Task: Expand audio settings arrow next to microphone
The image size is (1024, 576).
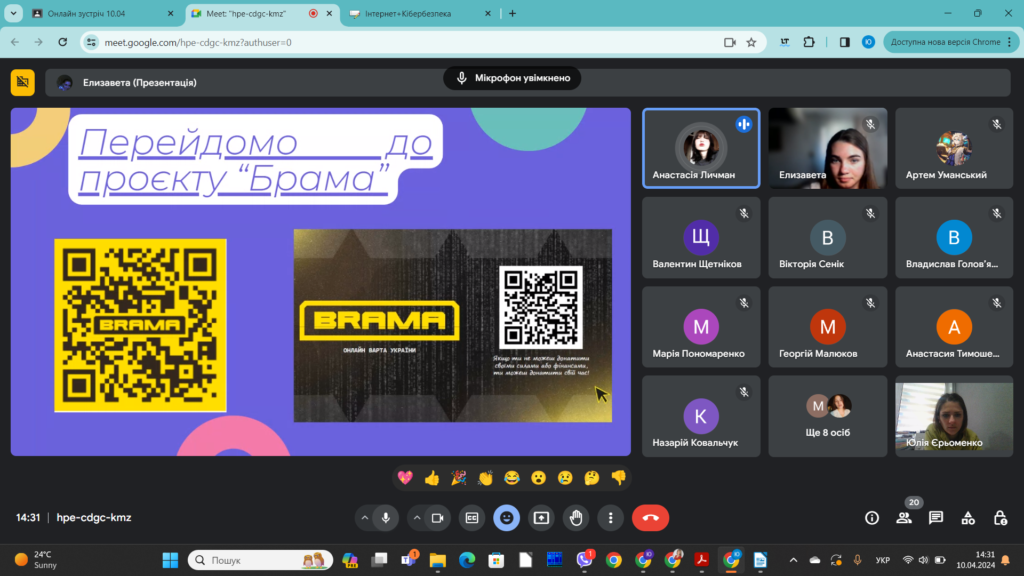Action: pyautogui.click(x=364, y=518)
